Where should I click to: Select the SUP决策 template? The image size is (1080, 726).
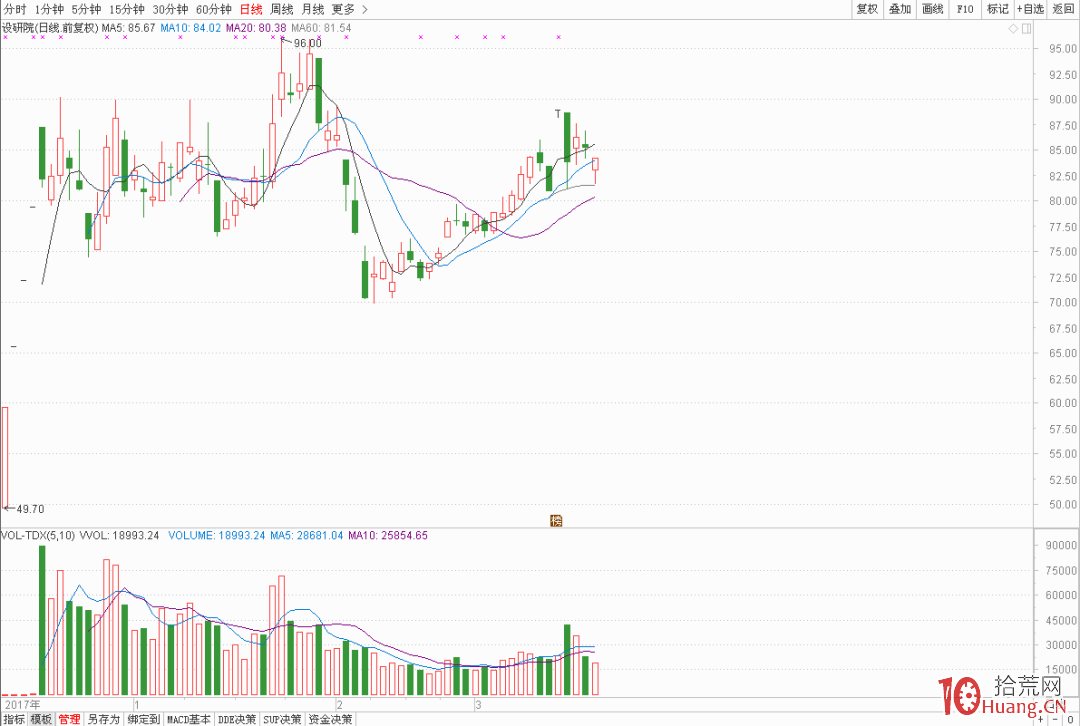[x=282, y=719]
